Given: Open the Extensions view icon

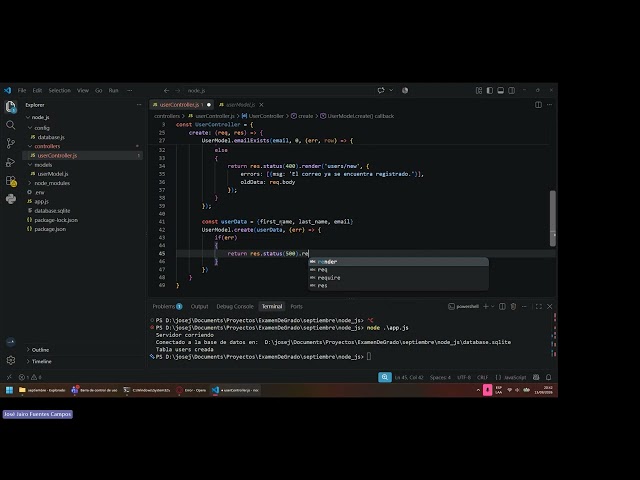Looking at the screenshot, I should [x=11, y=181].
